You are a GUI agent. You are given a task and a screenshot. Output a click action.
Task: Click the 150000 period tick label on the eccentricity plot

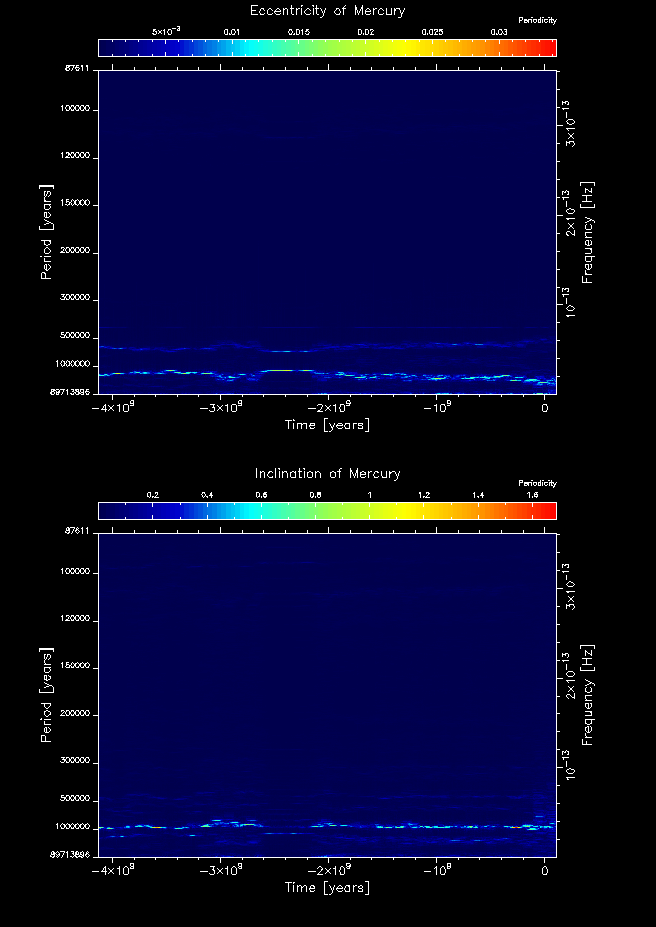[x=77, y=204]
